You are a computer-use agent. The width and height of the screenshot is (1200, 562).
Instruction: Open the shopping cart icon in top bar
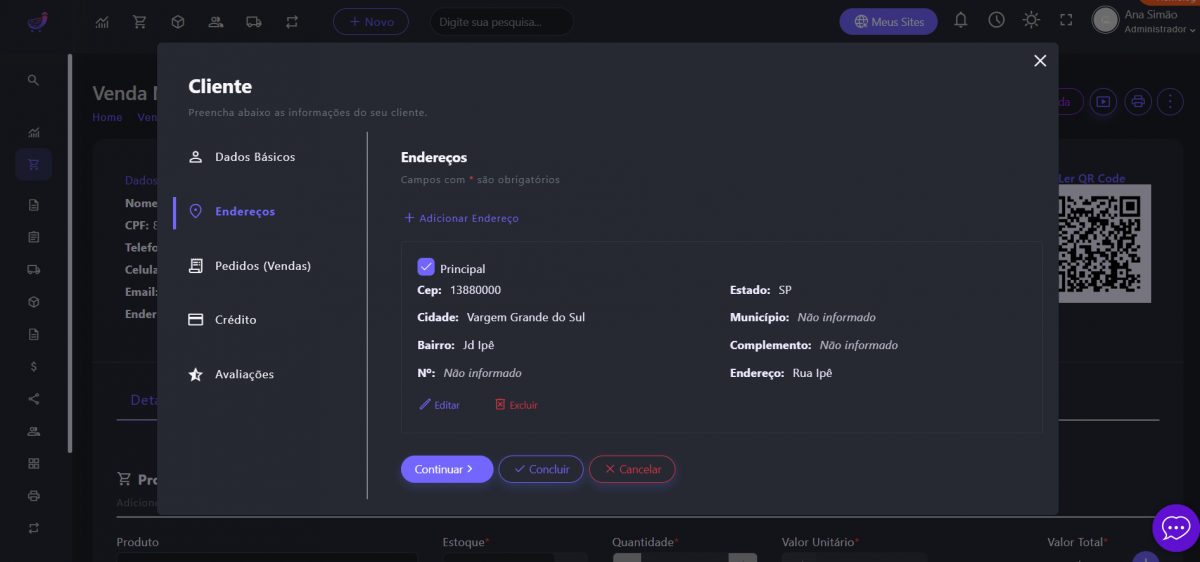[140, 21]
